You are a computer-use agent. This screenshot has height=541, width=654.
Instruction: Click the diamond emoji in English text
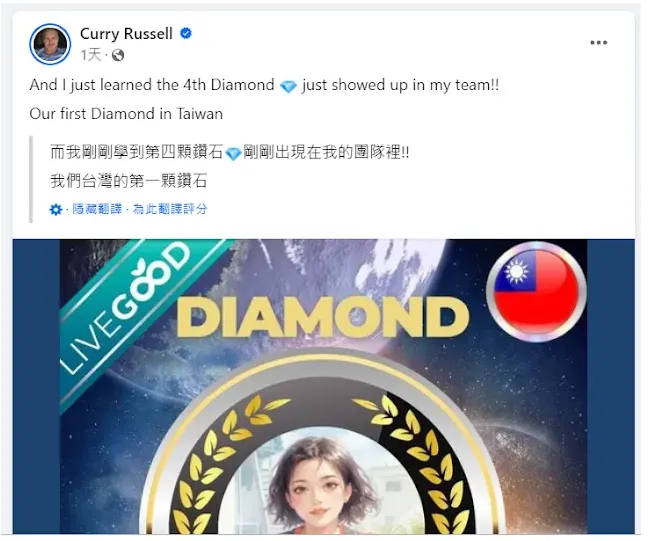point(288,86)
